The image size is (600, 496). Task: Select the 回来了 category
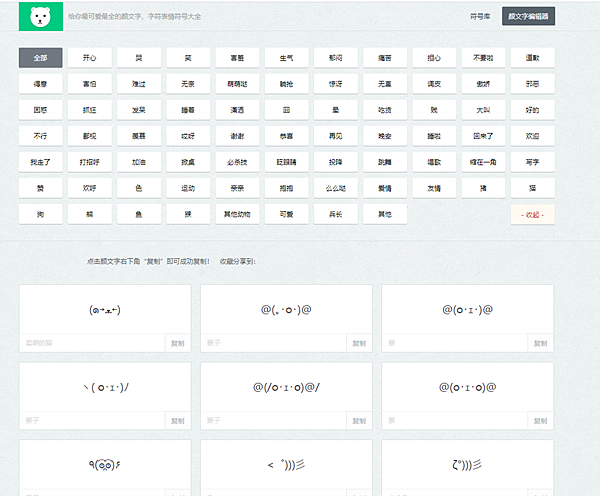coord(483,136)
